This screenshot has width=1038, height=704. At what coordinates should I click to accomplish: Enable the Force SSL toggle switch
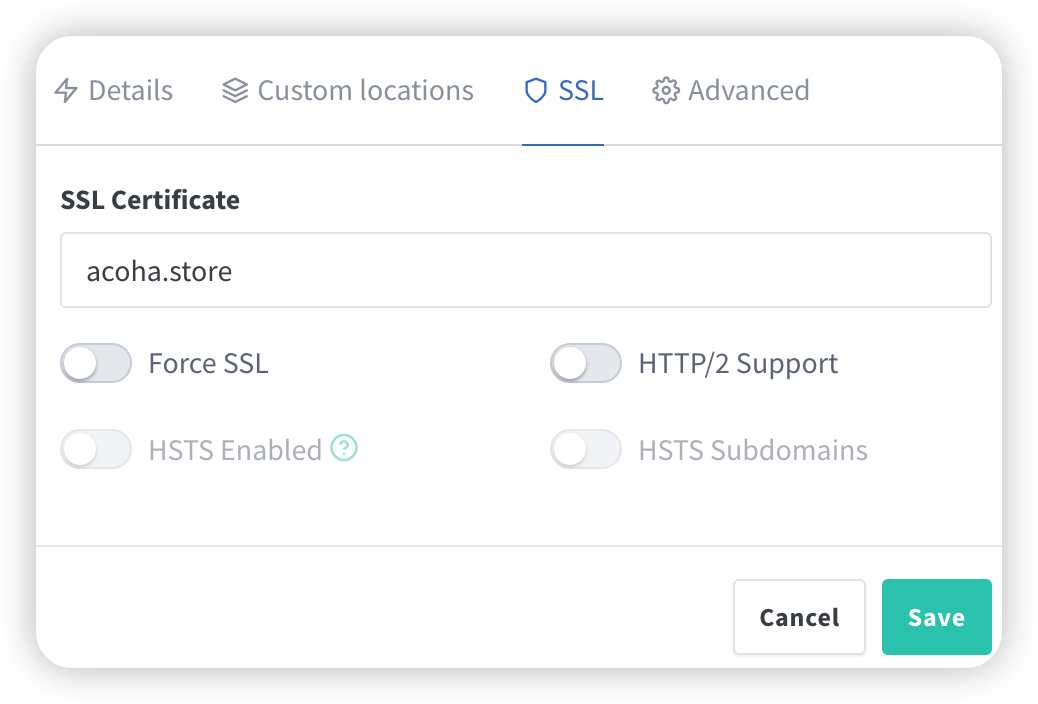tap(96, 363)
